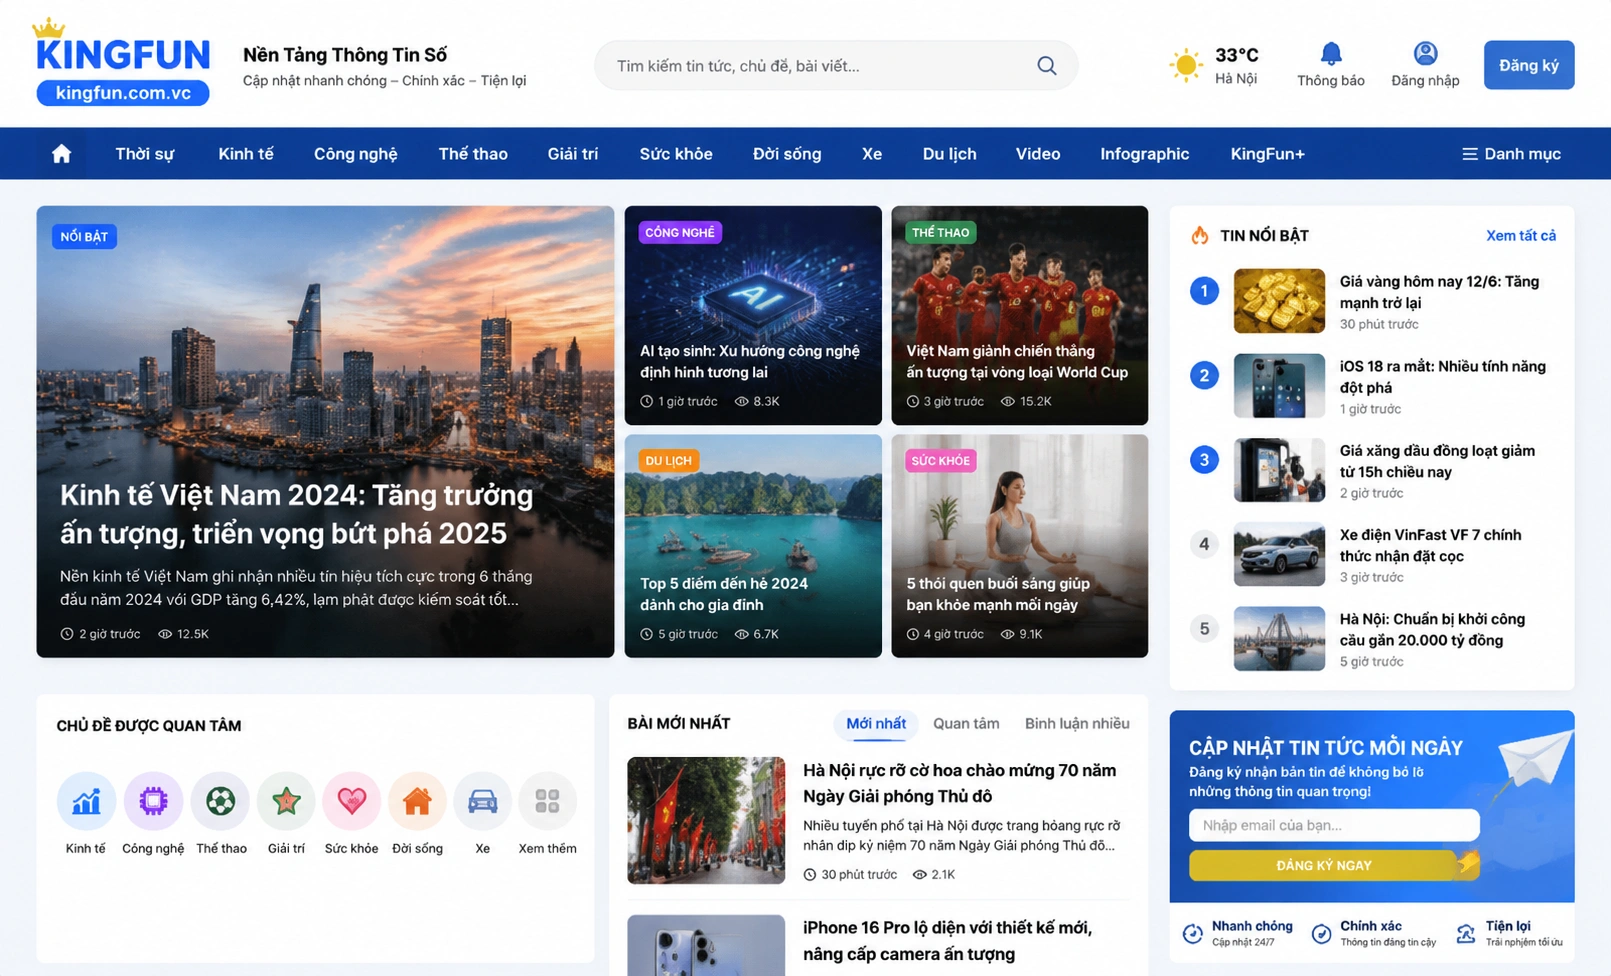Open the Infographic section

tap(1145, 154)
